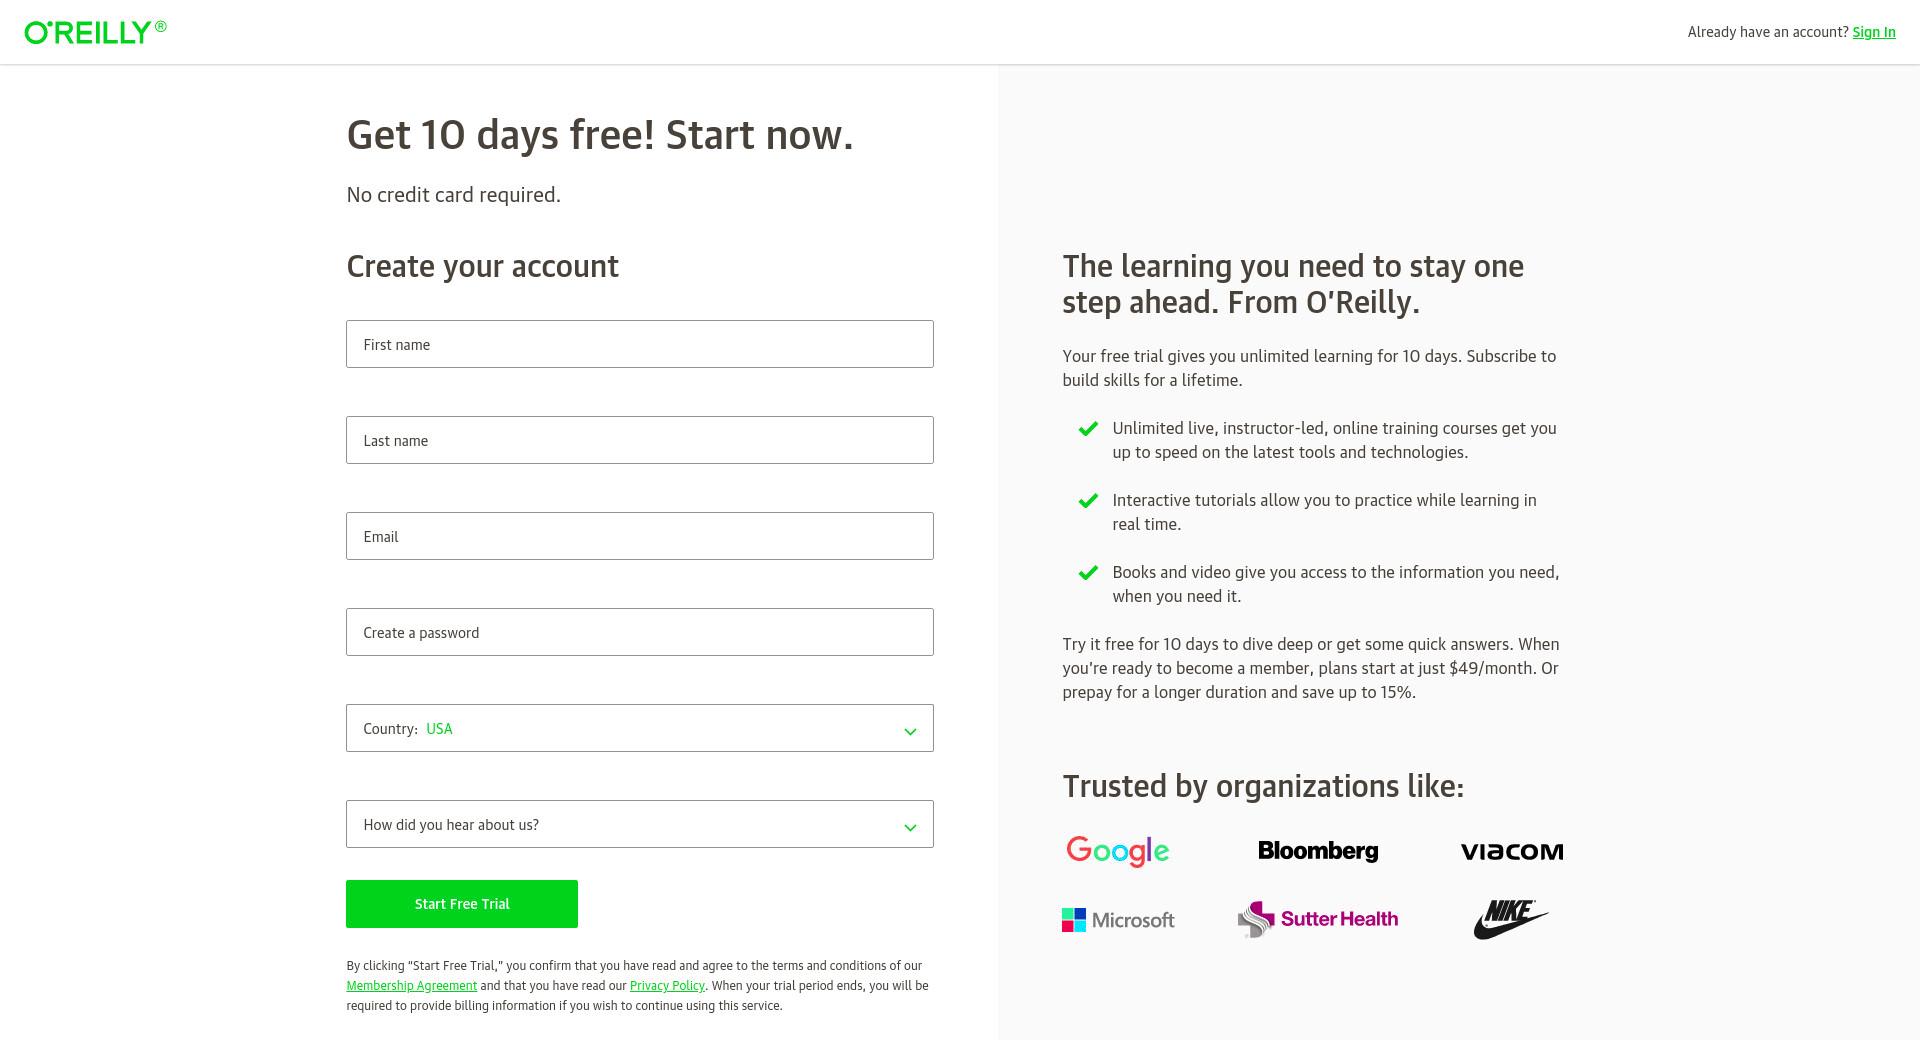This screenshot has width=1920, height=1040.
Task: Open the Membership Agreement link
Action: click(x=412, y=986)
